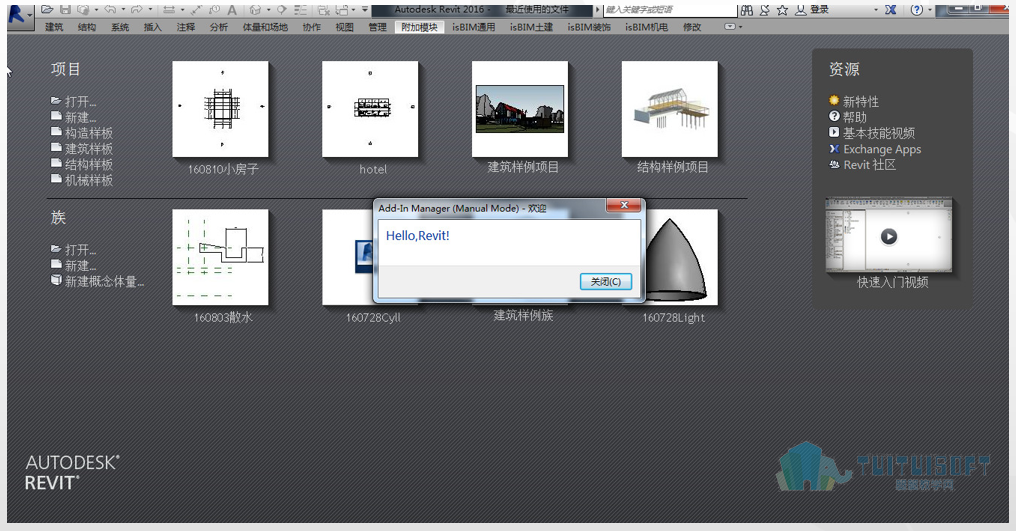Viewport: 1016px width, 531px height.
Task: Switch to the isBIM机电 ribbon tab
Action: point(646,27)
